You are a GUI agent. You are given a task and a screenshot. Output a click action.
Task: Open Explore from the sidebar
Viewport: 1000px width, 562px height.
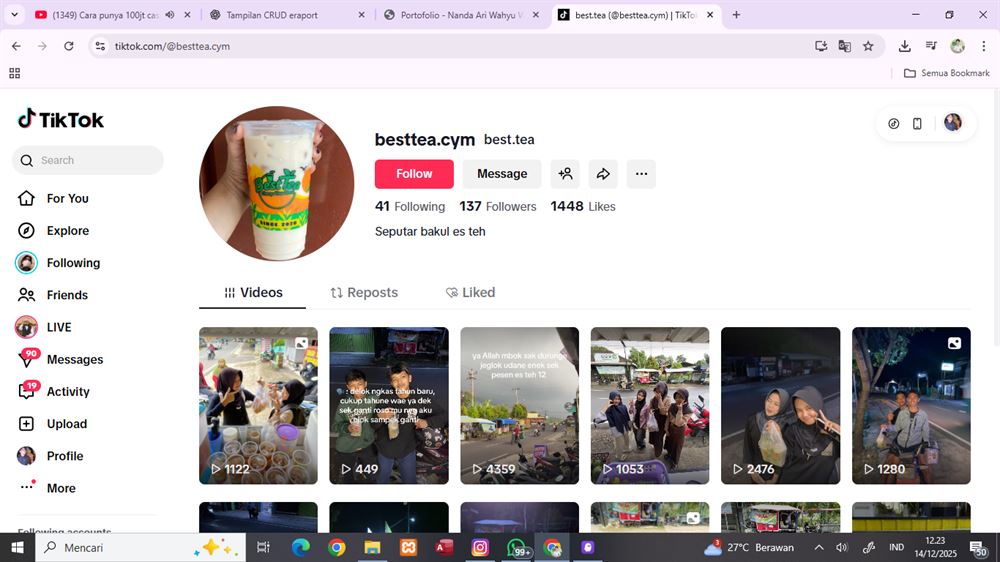67,231
